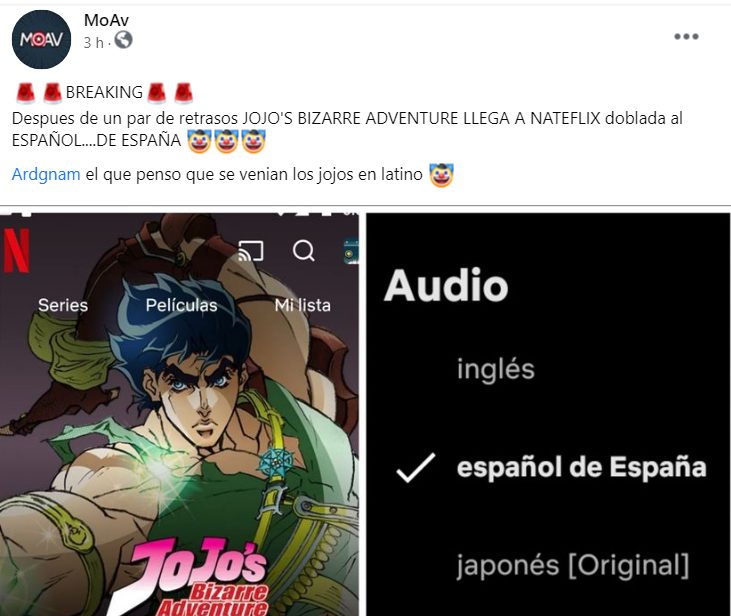Click the MoAv page name link
The height and width of the screenshot is (616, 731).
click(106, 20)
